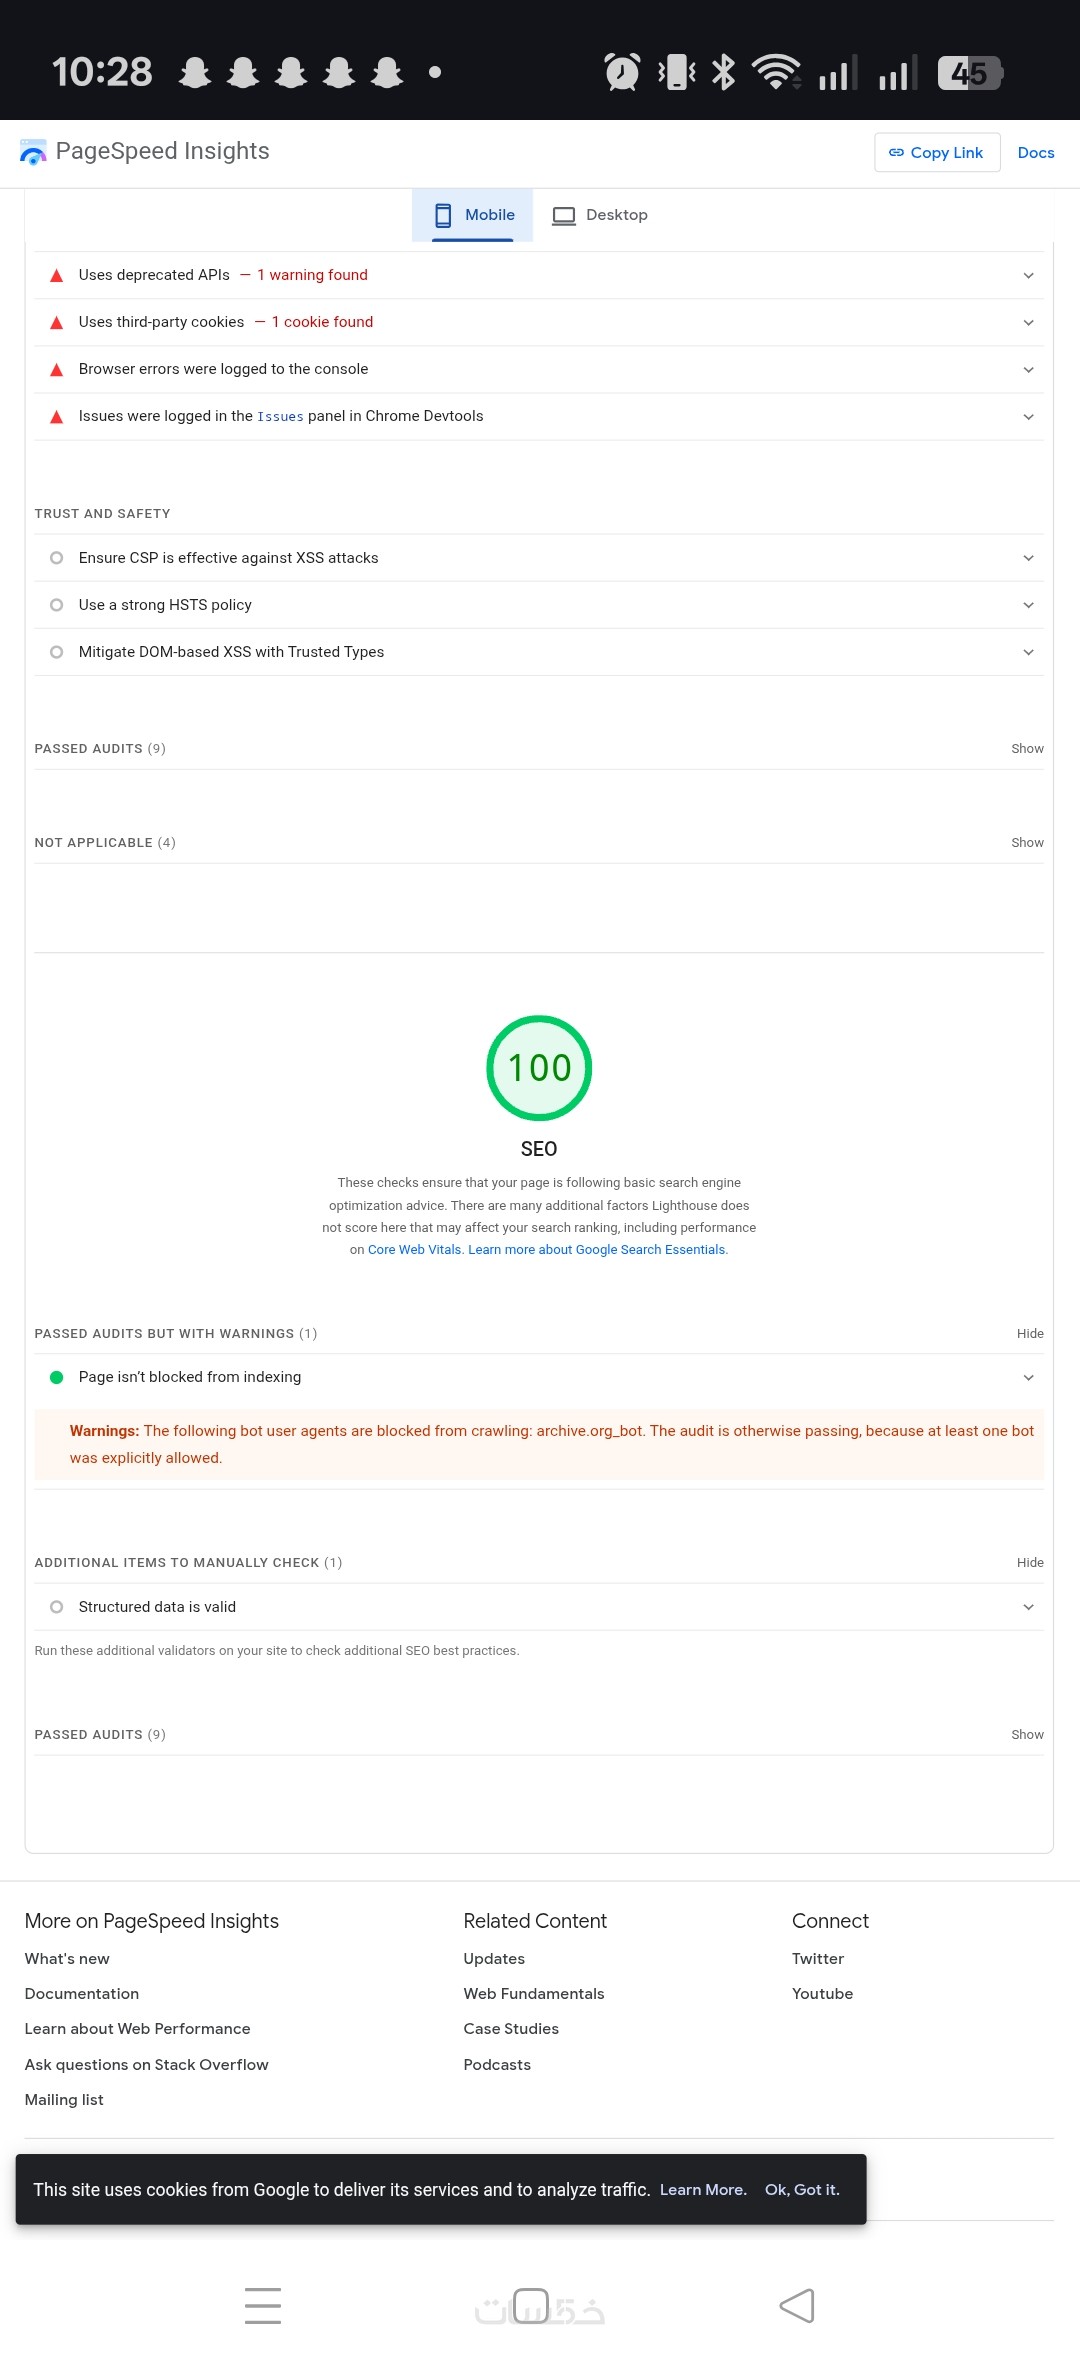Tap the Android home button icon
1080x2372 pixels.
531,2305
